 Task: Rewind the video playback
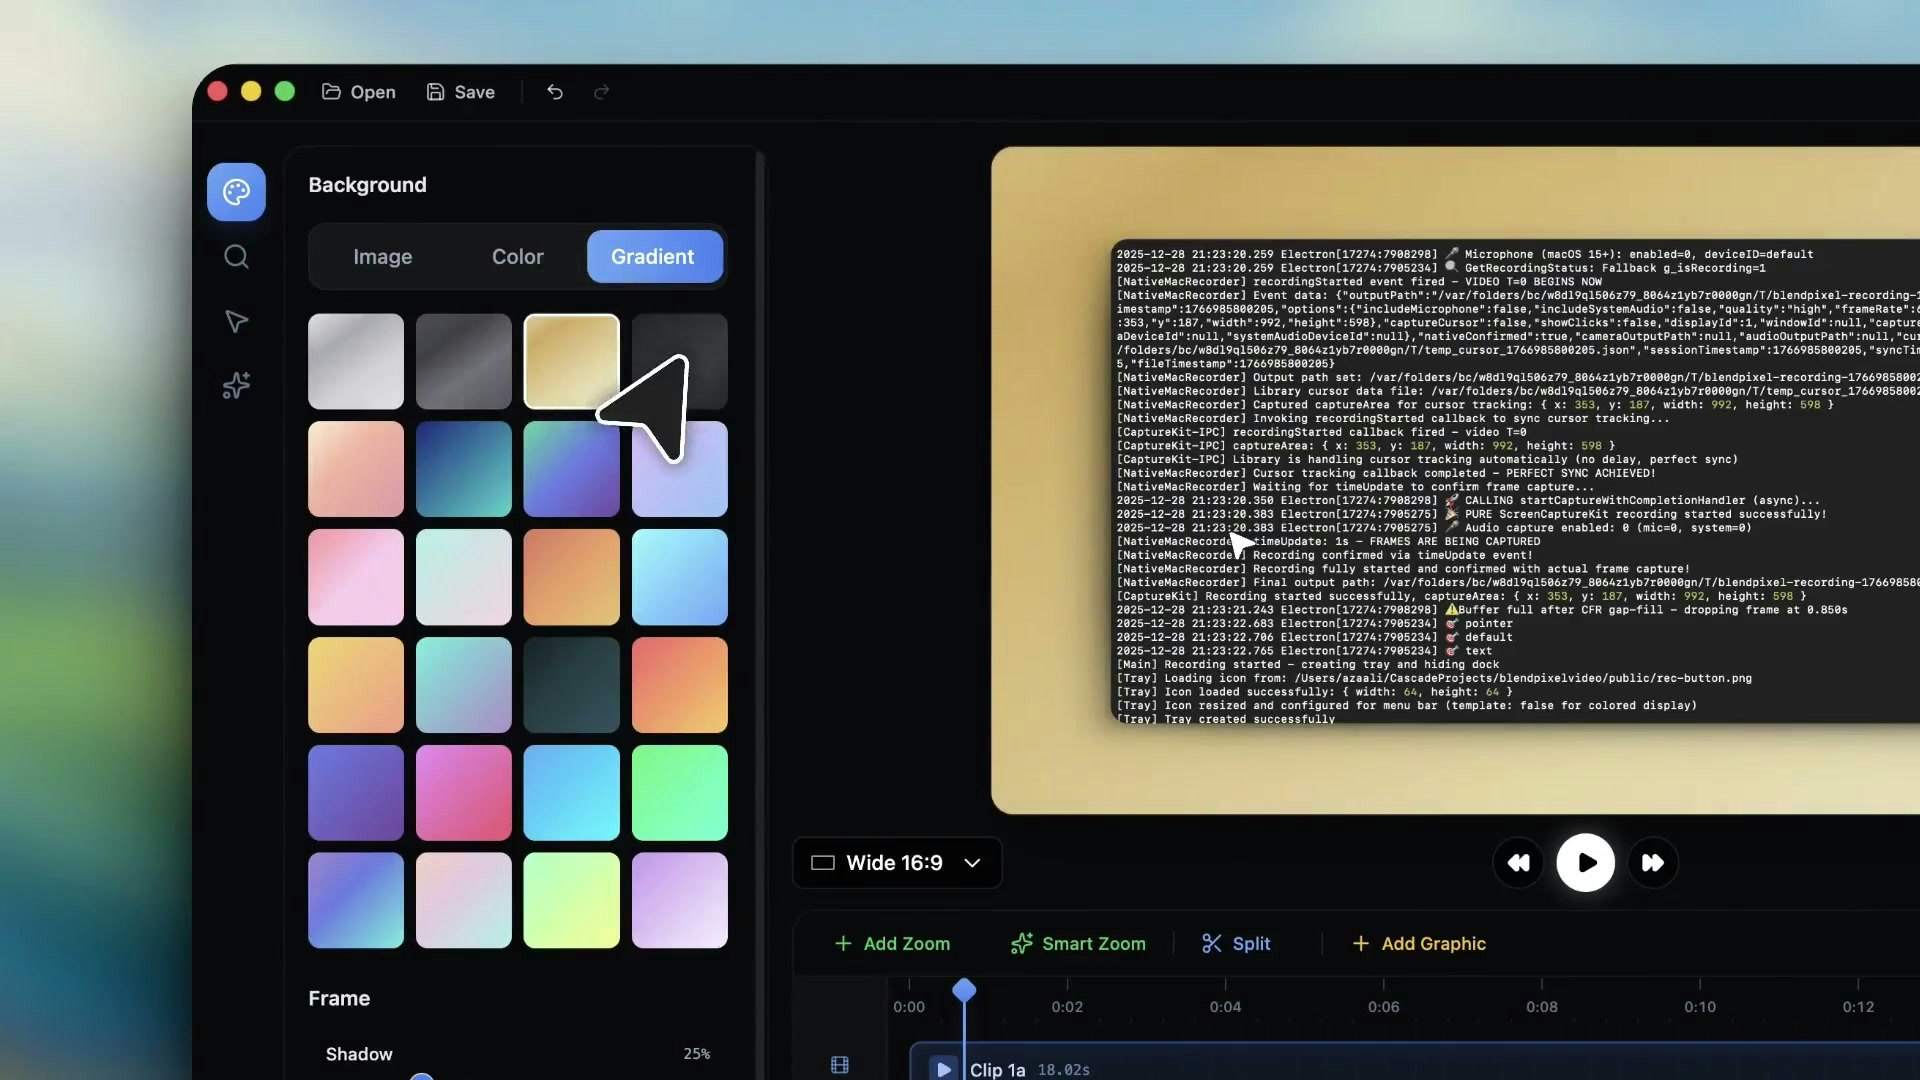click(1518, 863)
